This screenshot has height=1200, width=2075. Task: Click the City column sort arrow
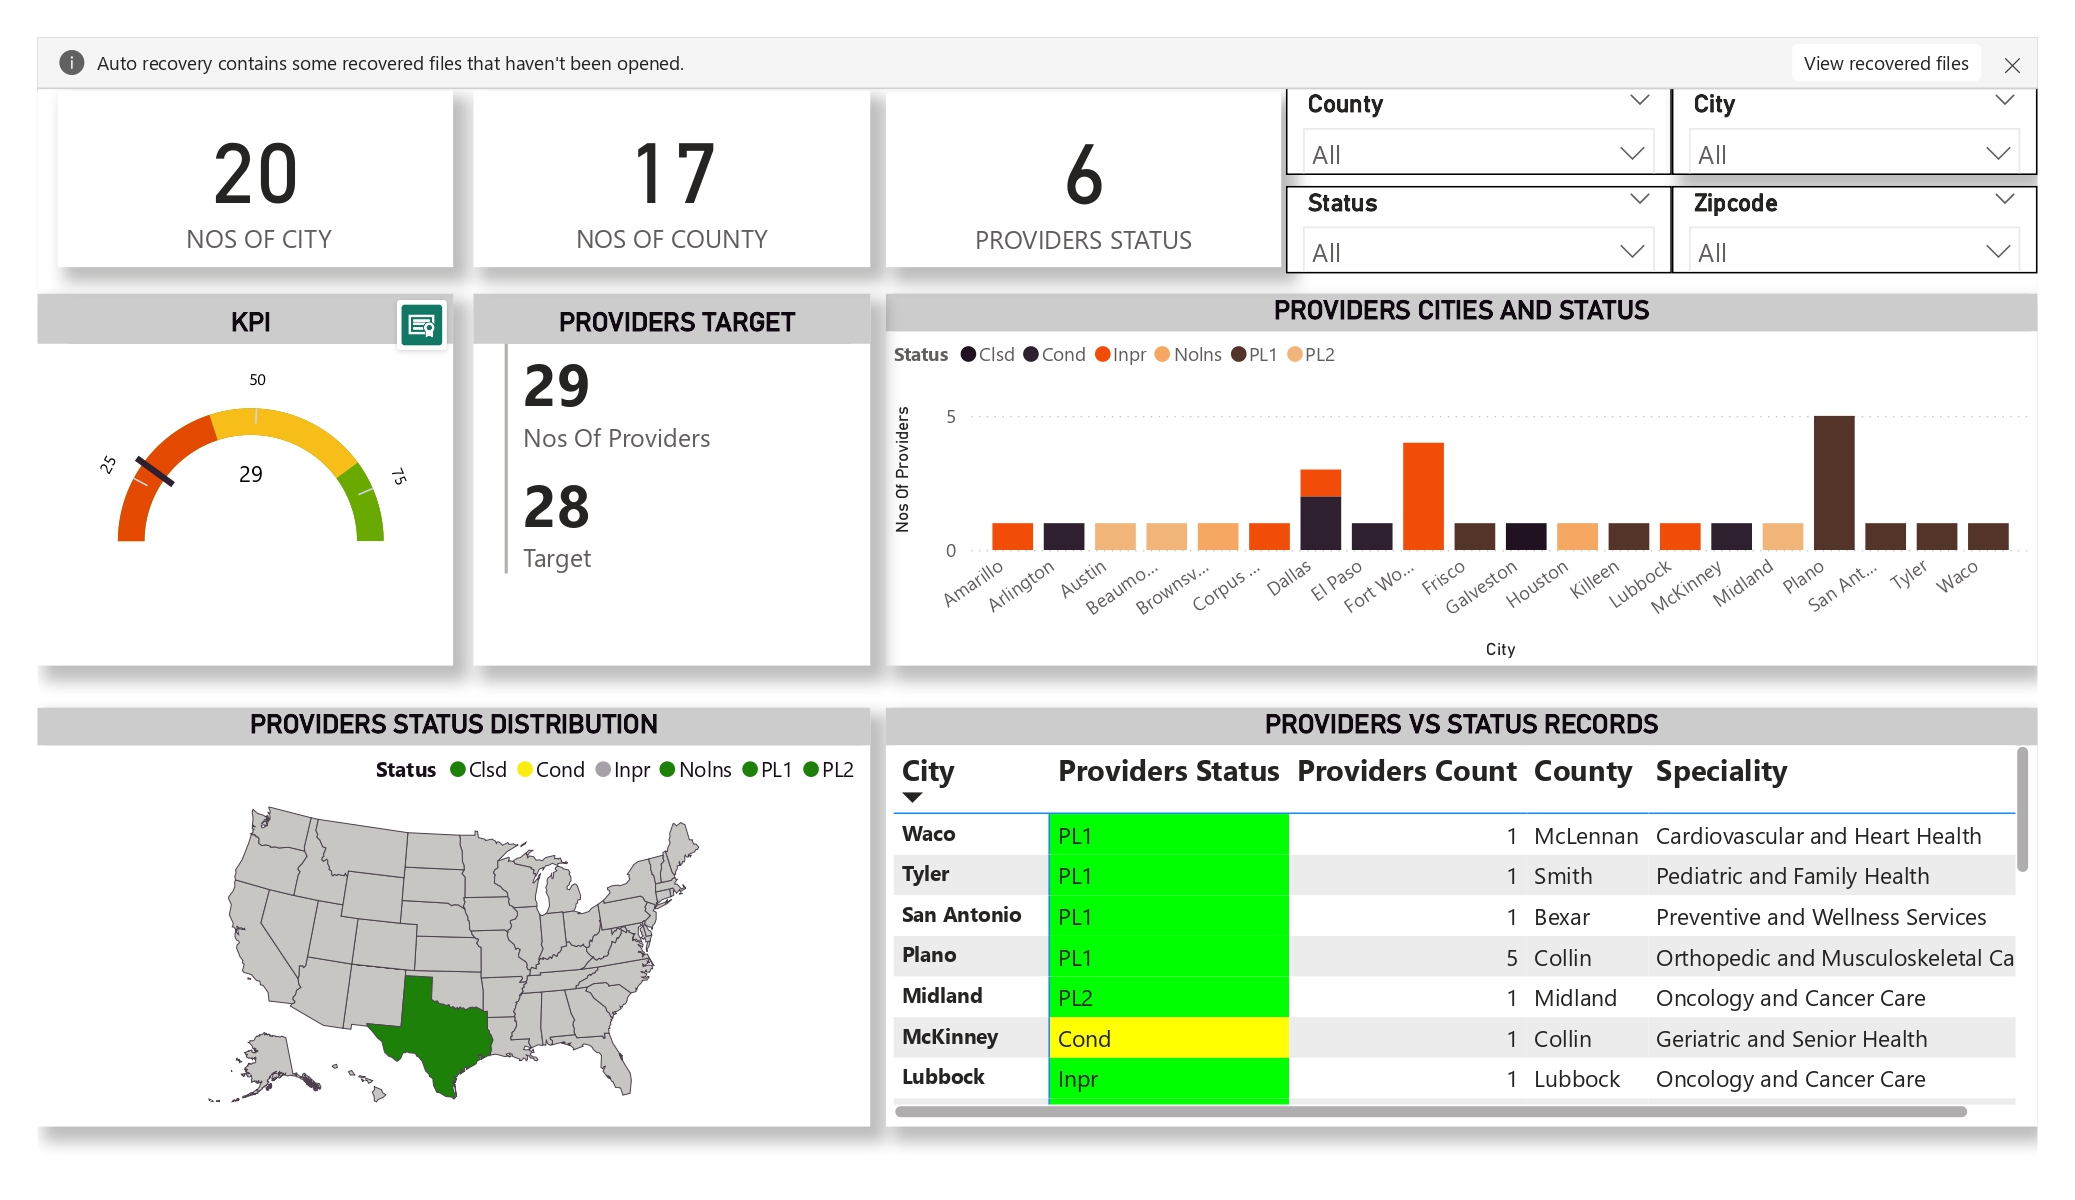(911, 797)
